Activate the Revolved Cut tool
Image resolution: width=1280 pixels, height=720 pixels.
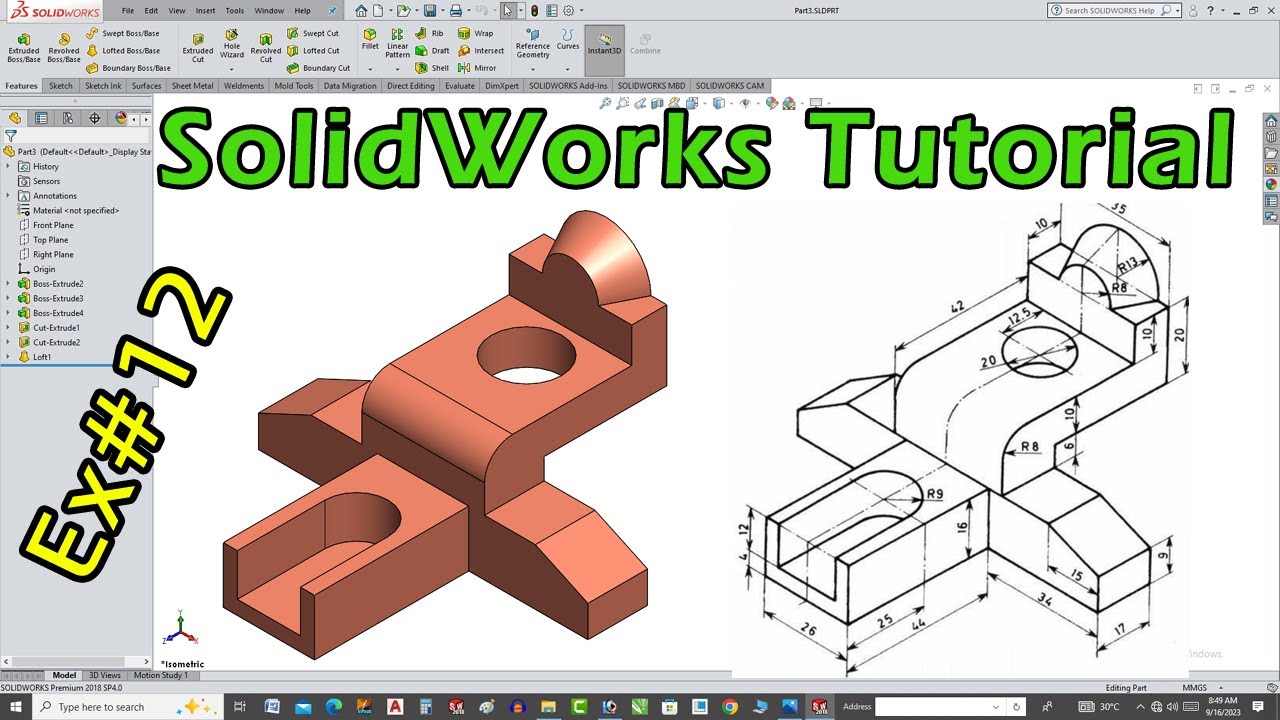[x=266, y=47]
